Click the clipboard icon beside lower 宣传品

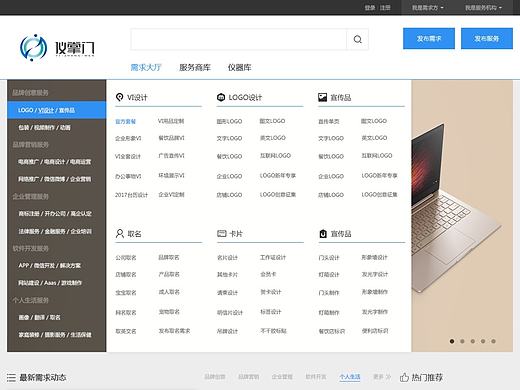click(x=323, y=234)
